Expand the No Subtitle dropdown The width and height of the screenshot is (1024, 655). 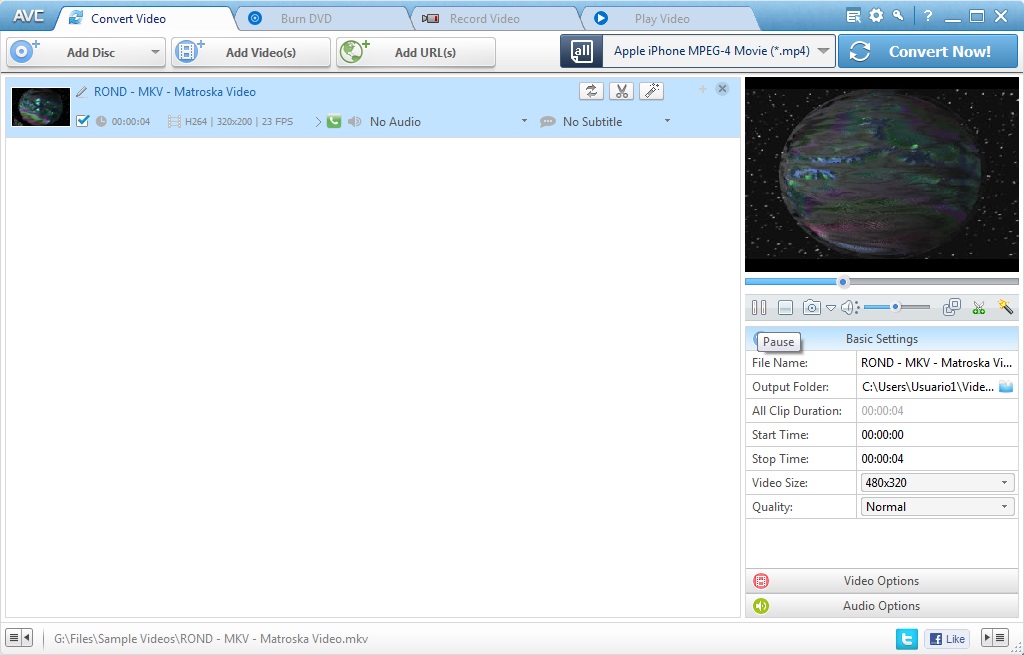(x=666, y=121)
